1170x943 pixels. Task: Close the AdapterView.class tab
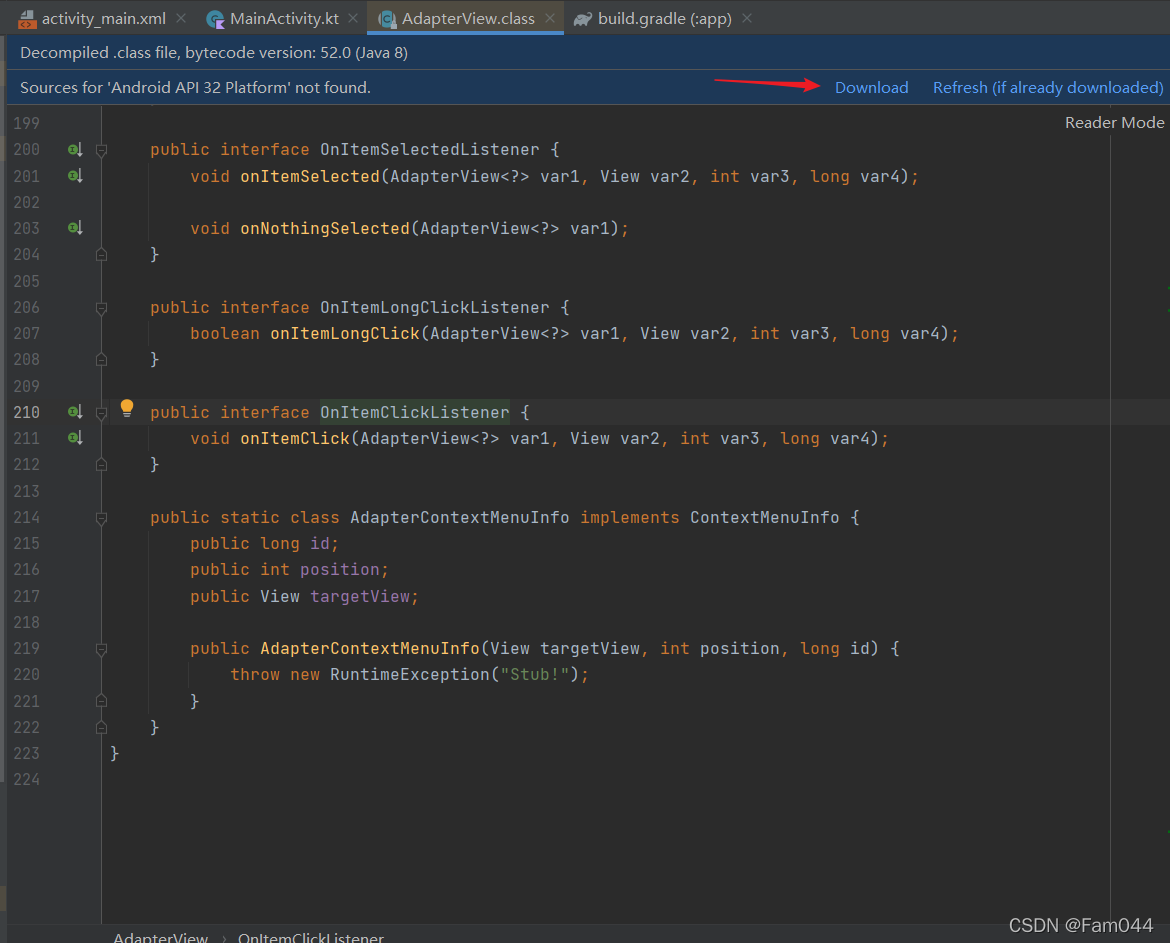tap(550, 19)
